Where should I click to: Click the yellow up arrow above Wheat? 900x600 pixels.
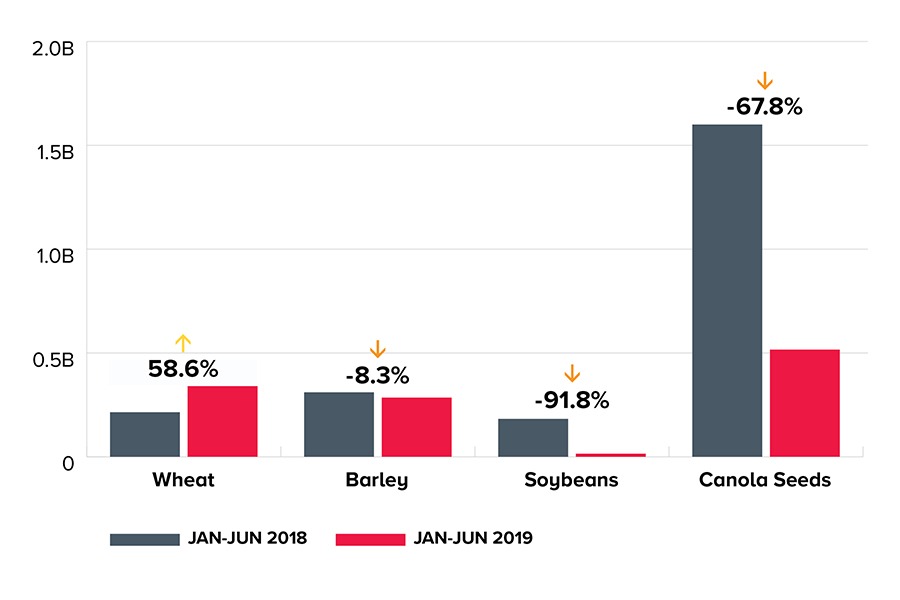tap(182, 343)
